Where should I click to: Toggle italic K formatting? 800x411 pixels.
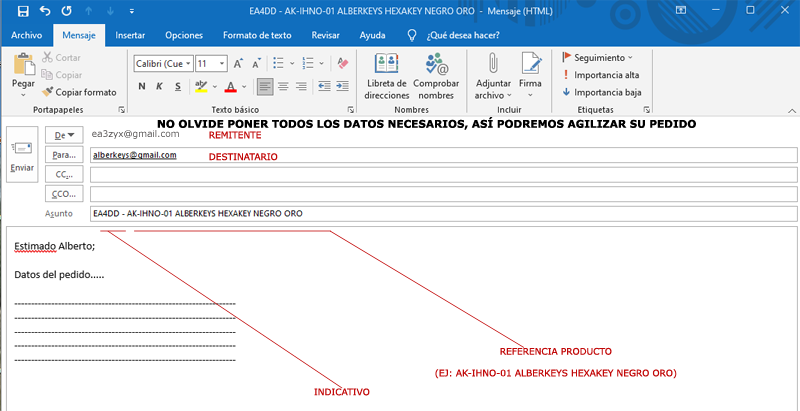tap(159, 86)
